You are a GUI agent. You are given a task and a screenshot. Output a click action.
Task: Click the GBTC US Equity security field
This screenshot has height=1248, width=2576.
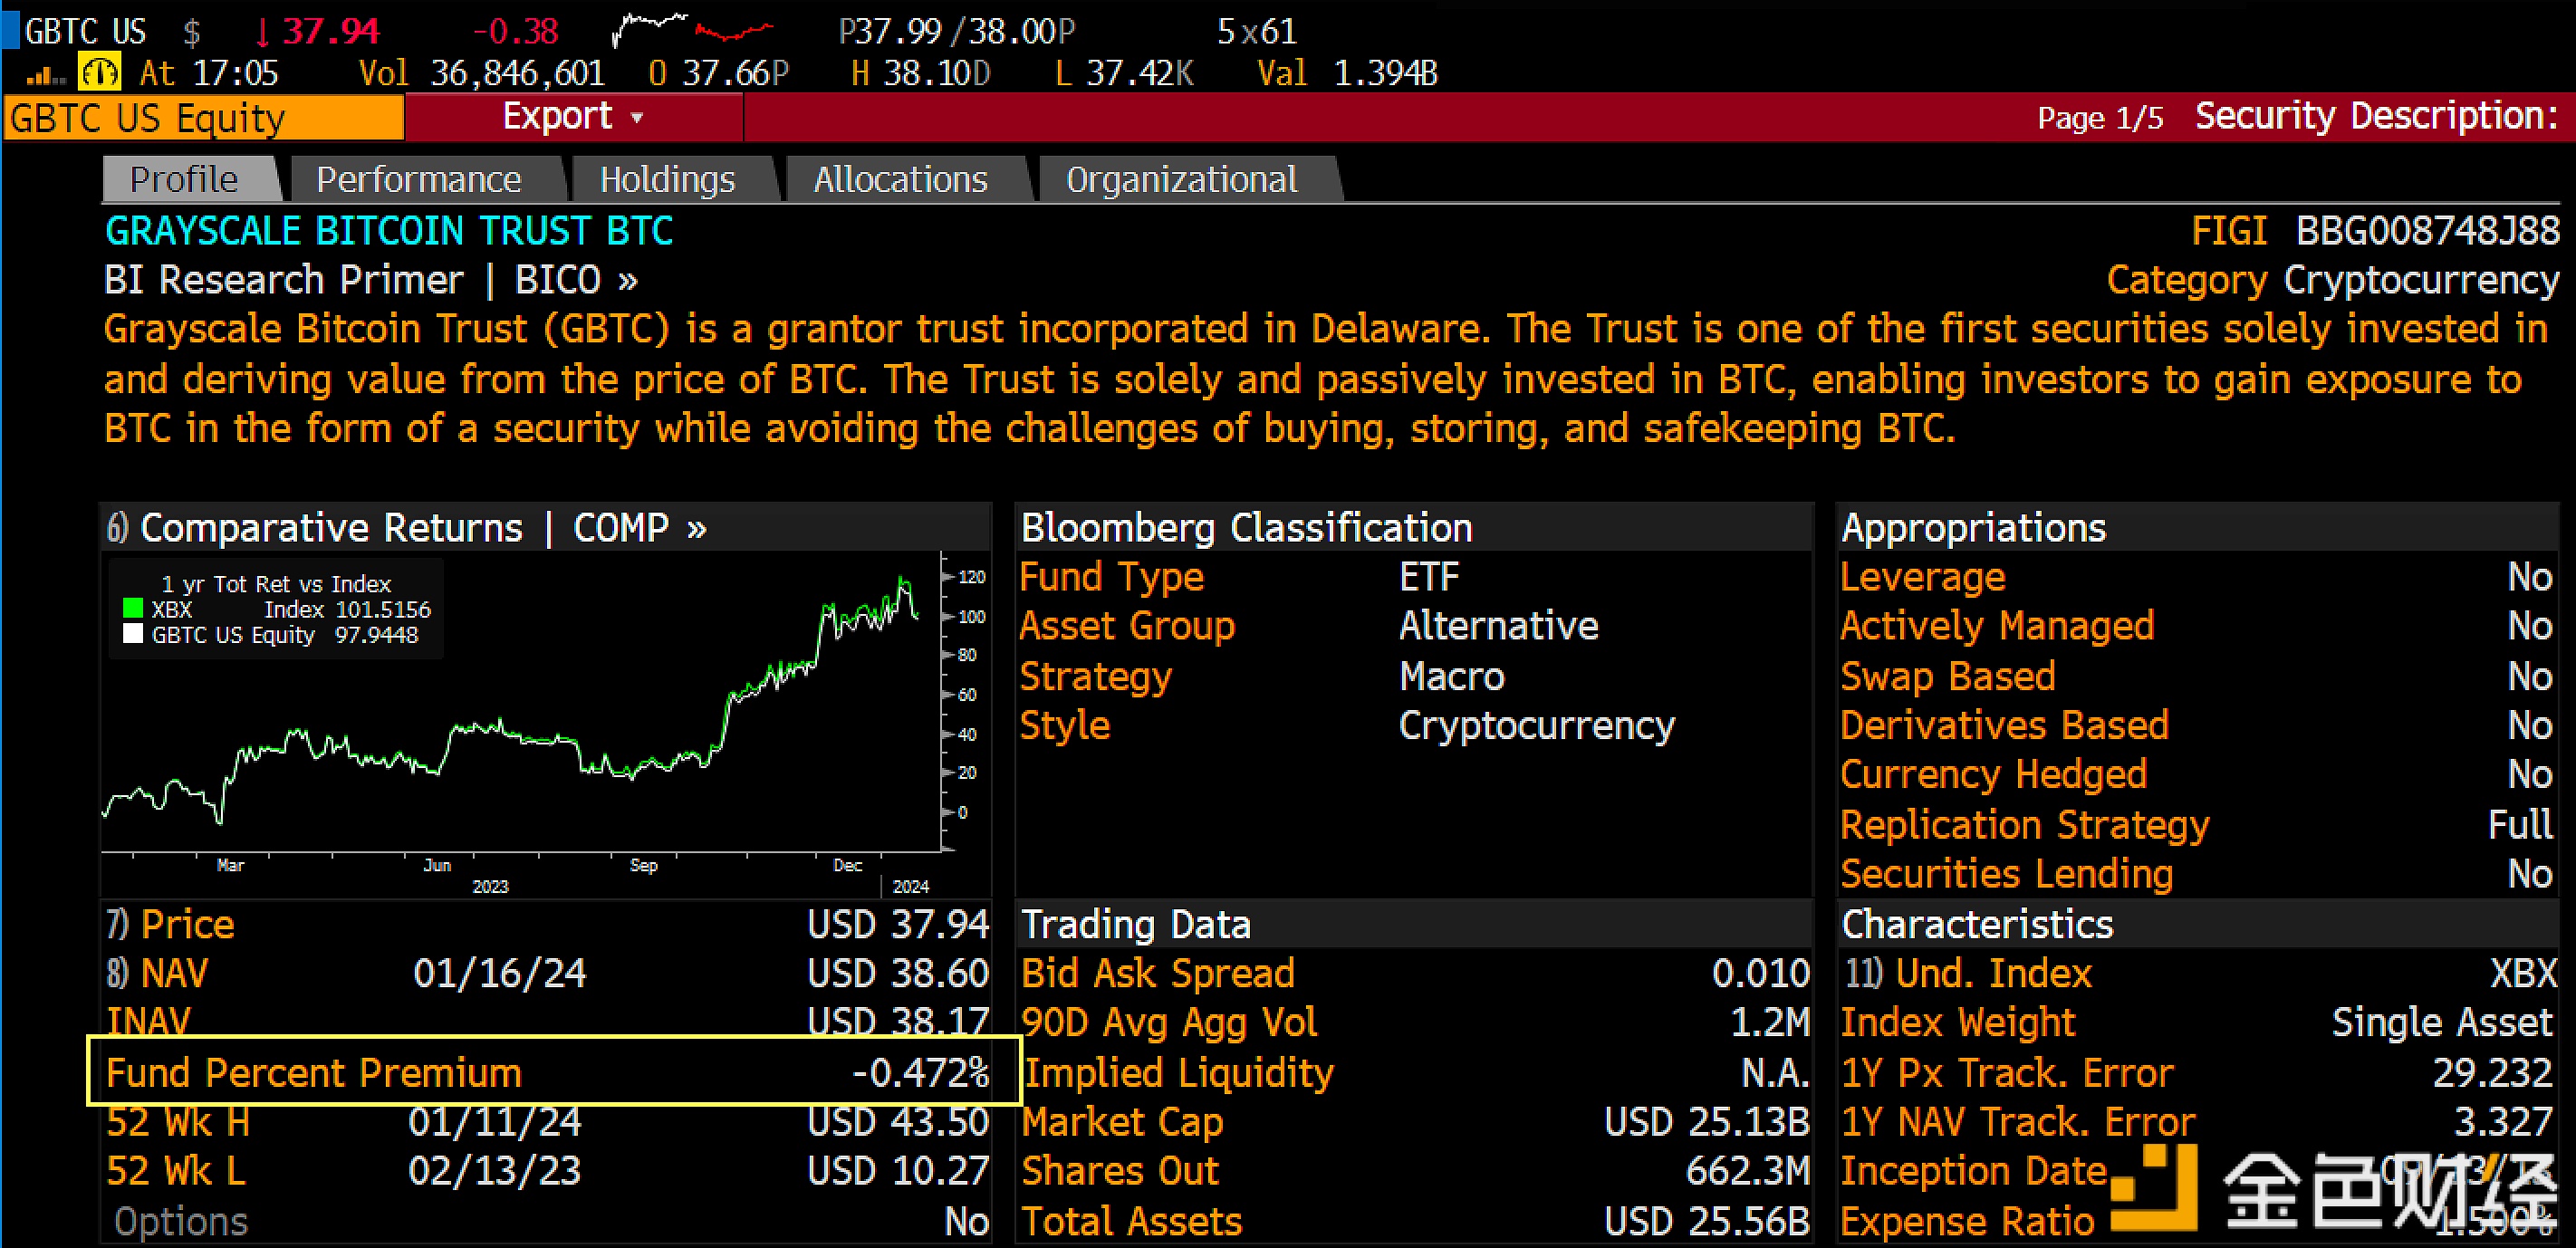pyautogui.click(x=204, y=118)
